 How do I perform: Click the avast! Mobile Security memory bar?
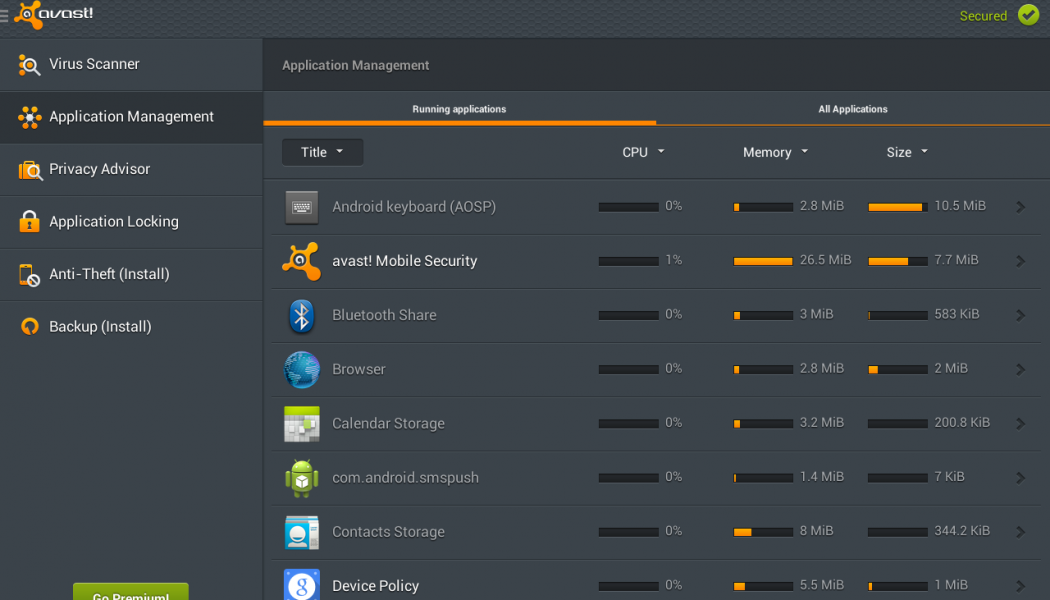click(763, 261)
